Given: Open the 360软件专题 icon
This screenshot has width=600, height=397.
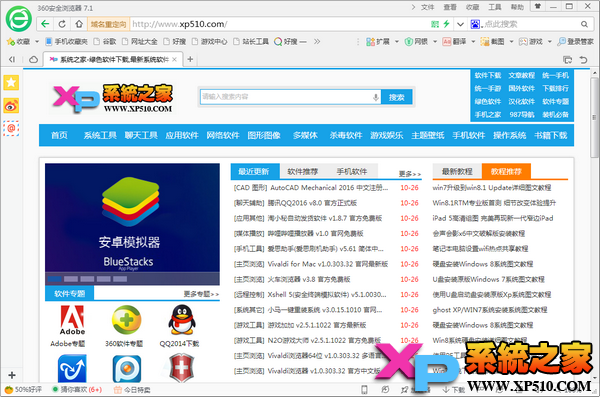Looking at the screenshot, I should [x=127, y=319].
